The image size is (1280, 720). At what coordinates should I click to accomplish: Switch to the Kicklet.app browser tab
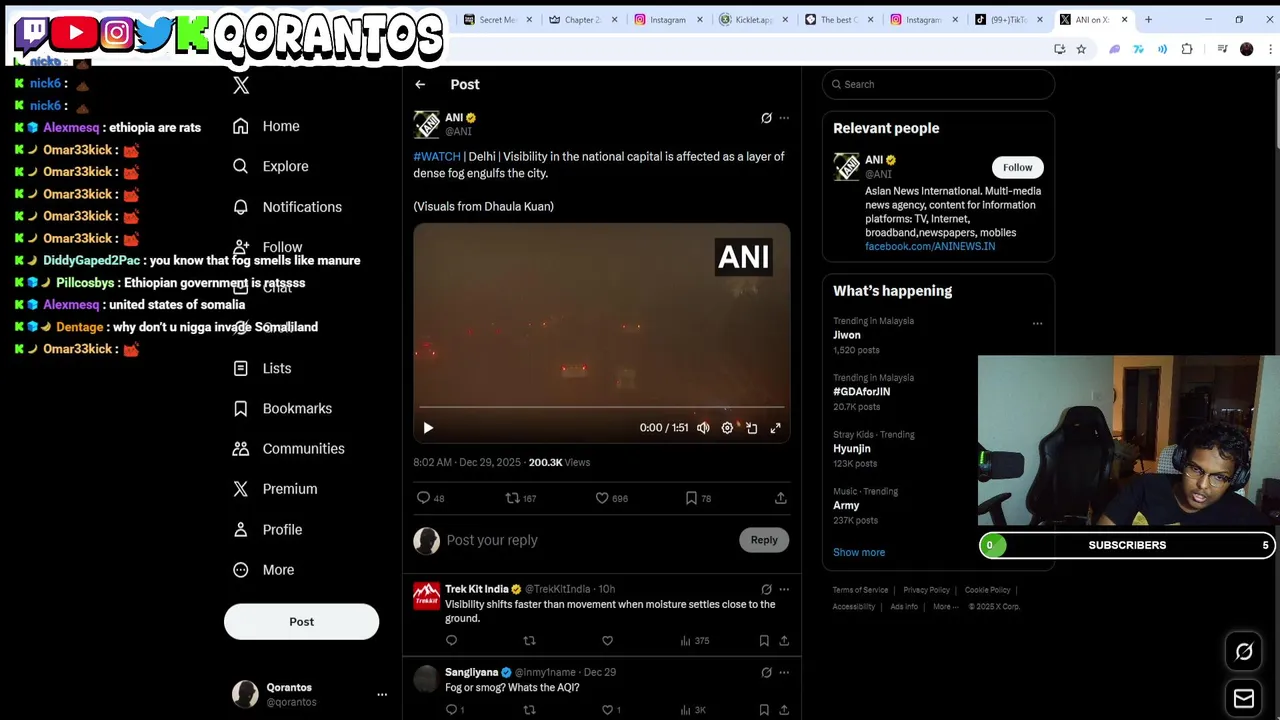[755, 20]
